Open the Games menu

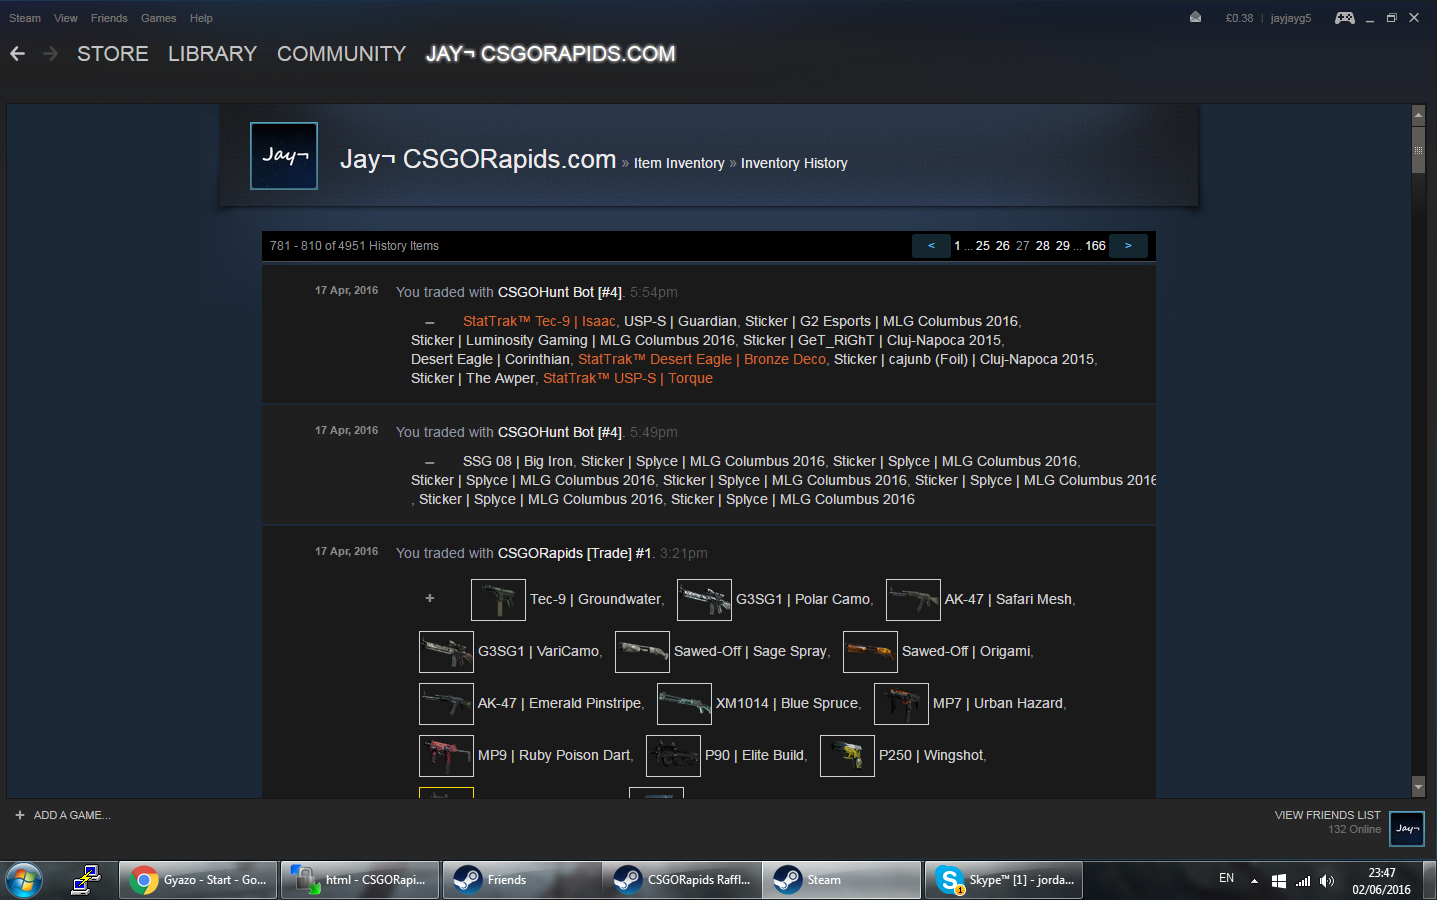(158, 18)
